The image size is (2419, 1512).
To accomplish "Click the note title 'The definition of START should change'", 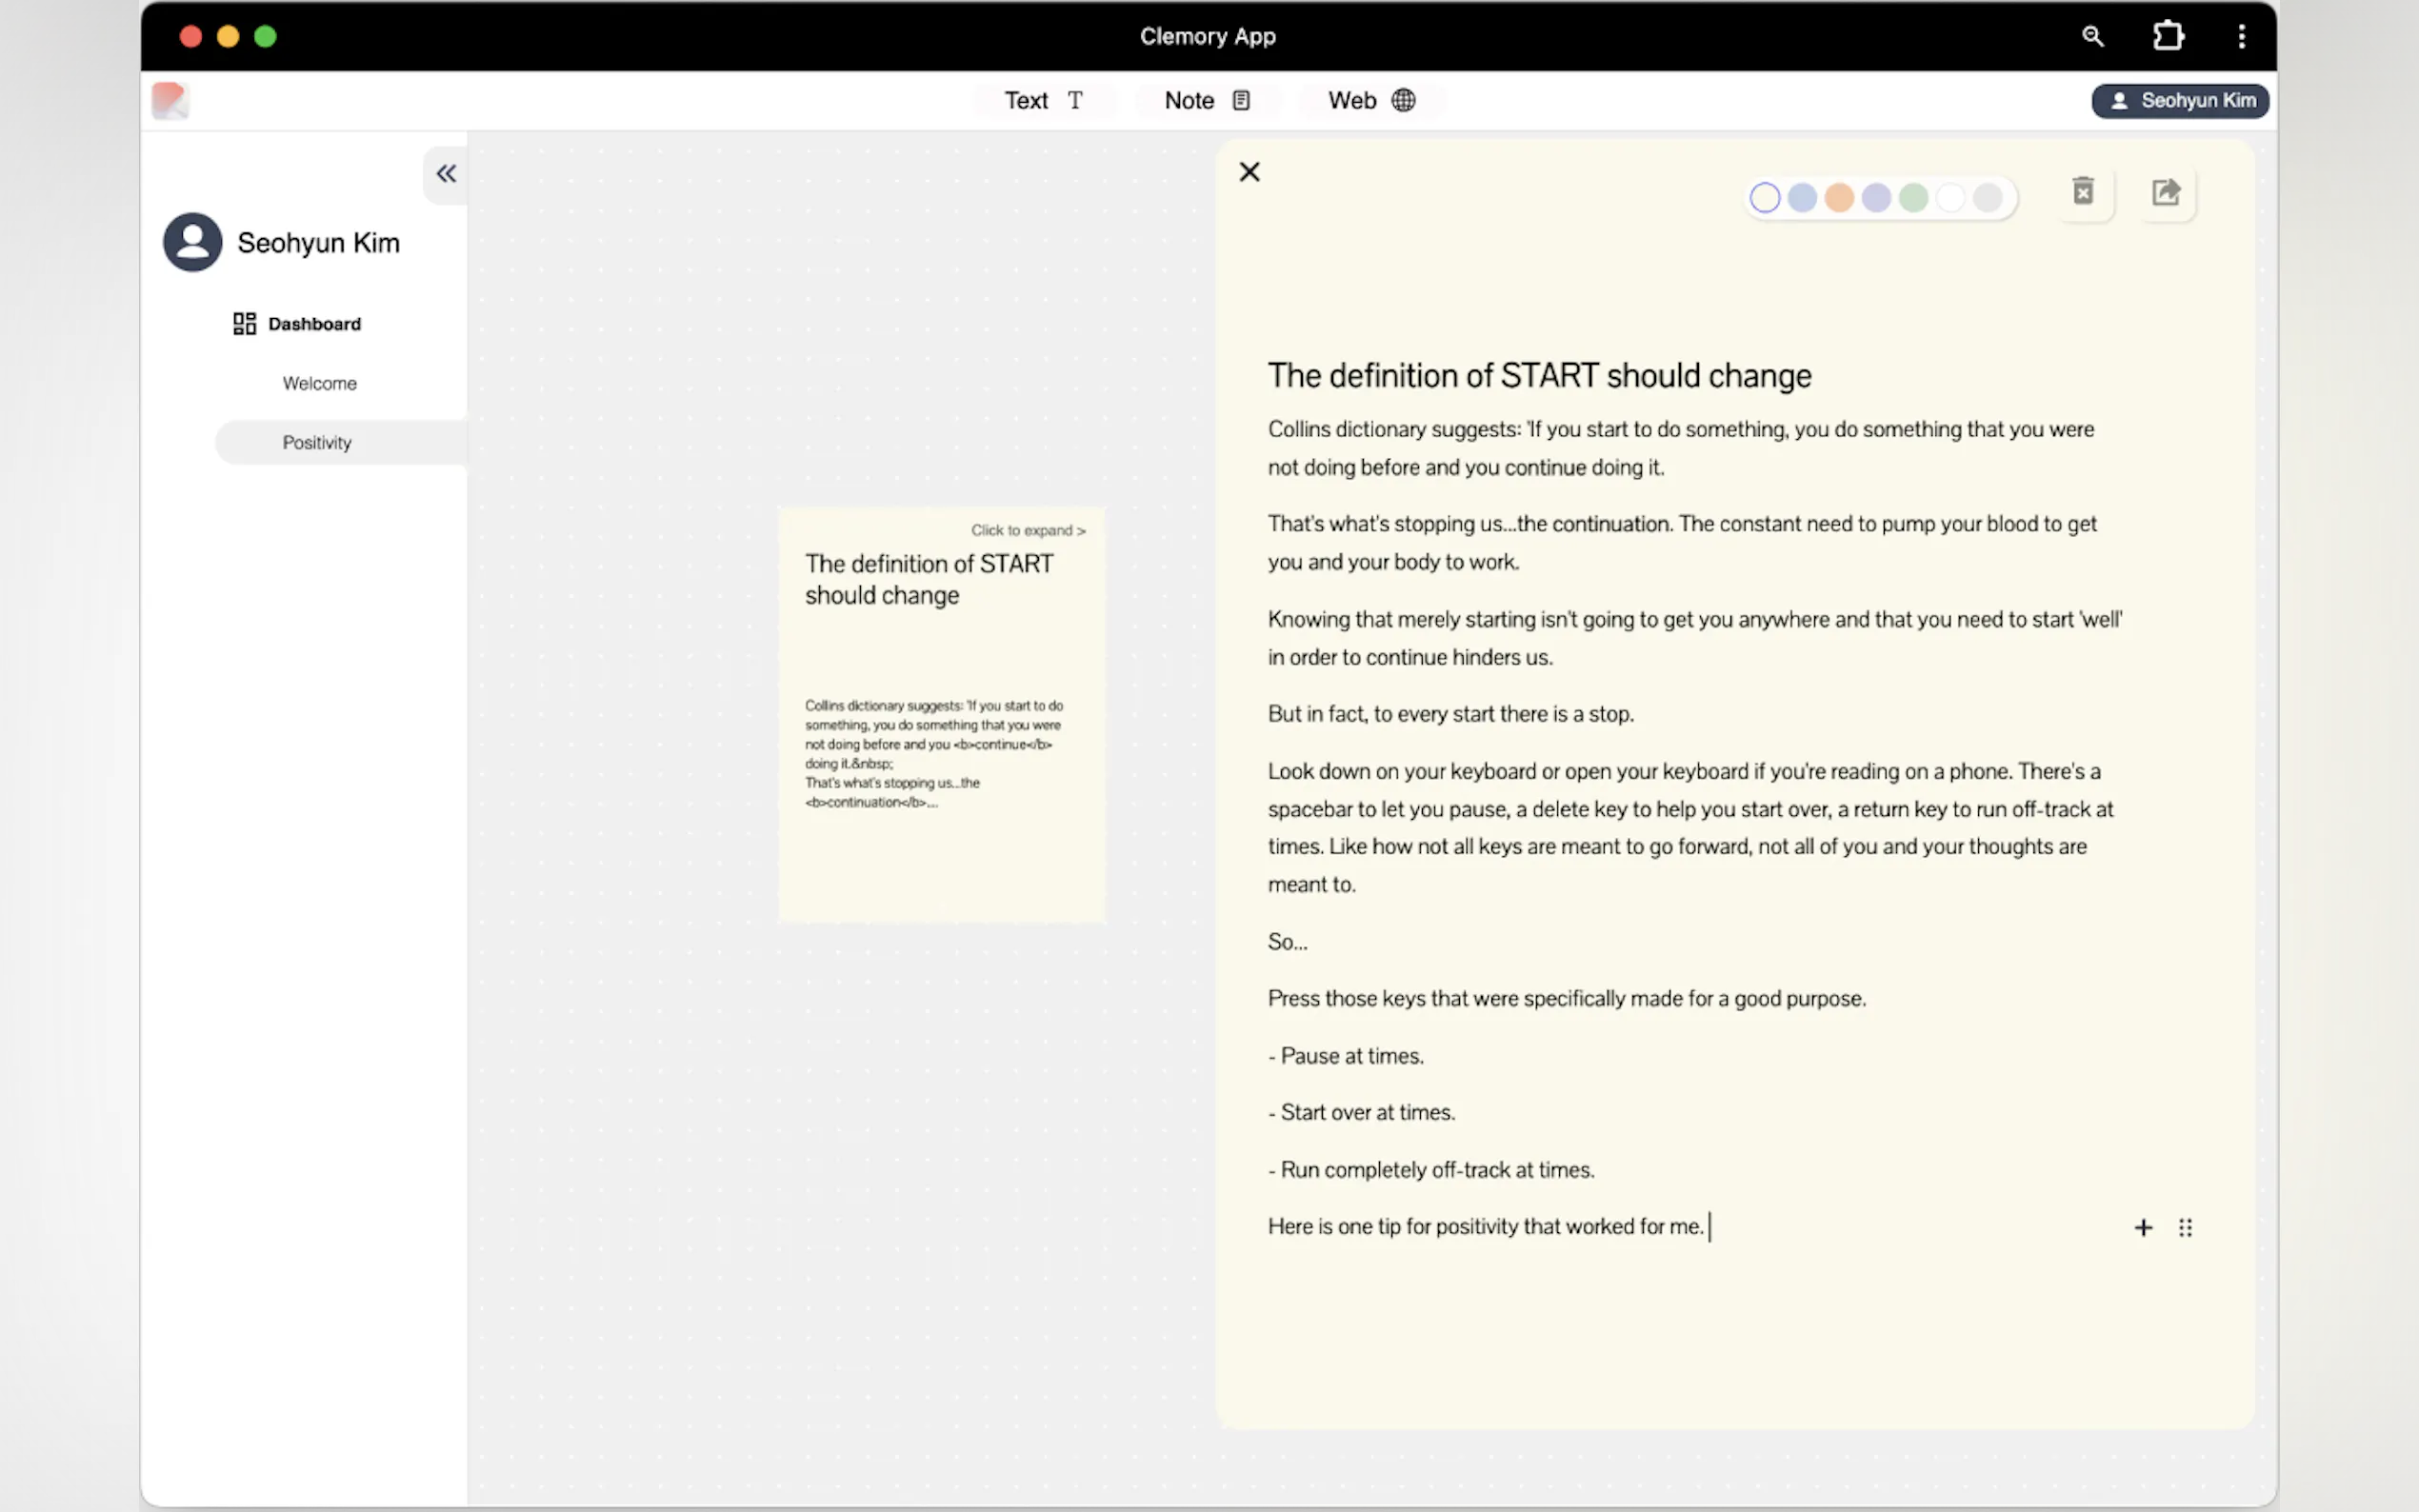I will coord(1539,375).
